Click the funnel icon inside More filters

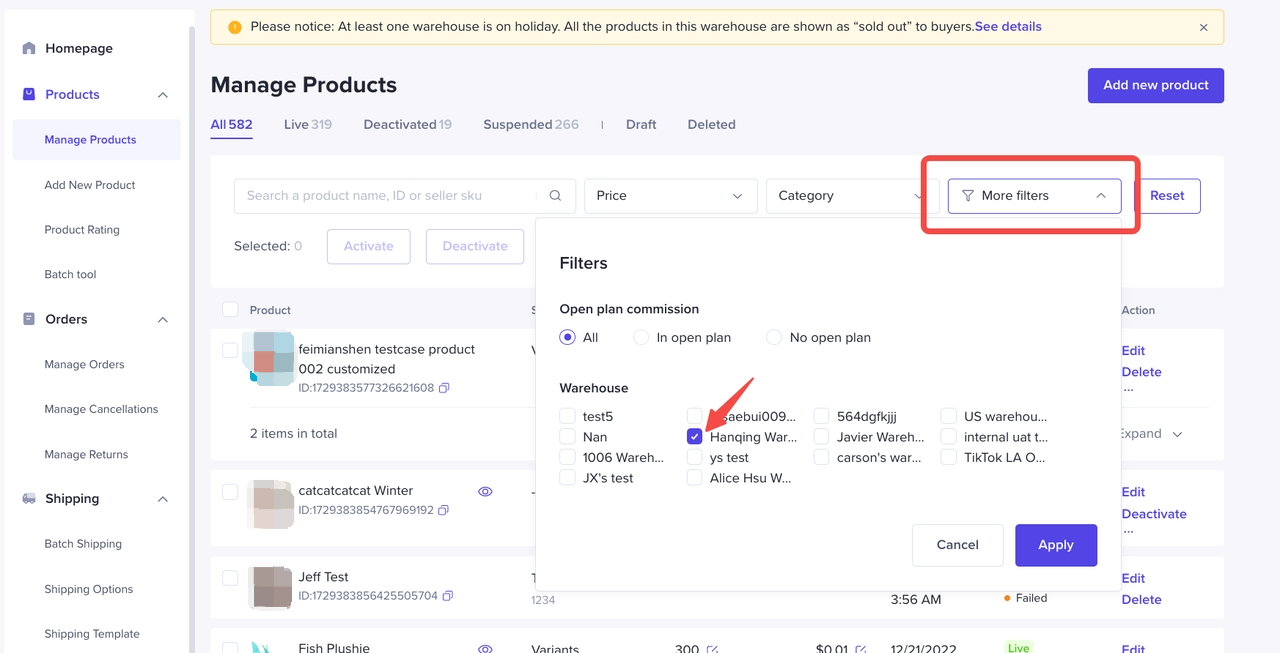pos(968,196)
